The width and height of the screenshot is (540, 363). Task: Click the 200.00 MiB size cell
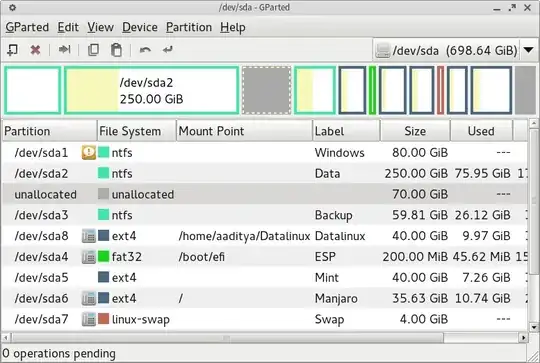point(415,257)
